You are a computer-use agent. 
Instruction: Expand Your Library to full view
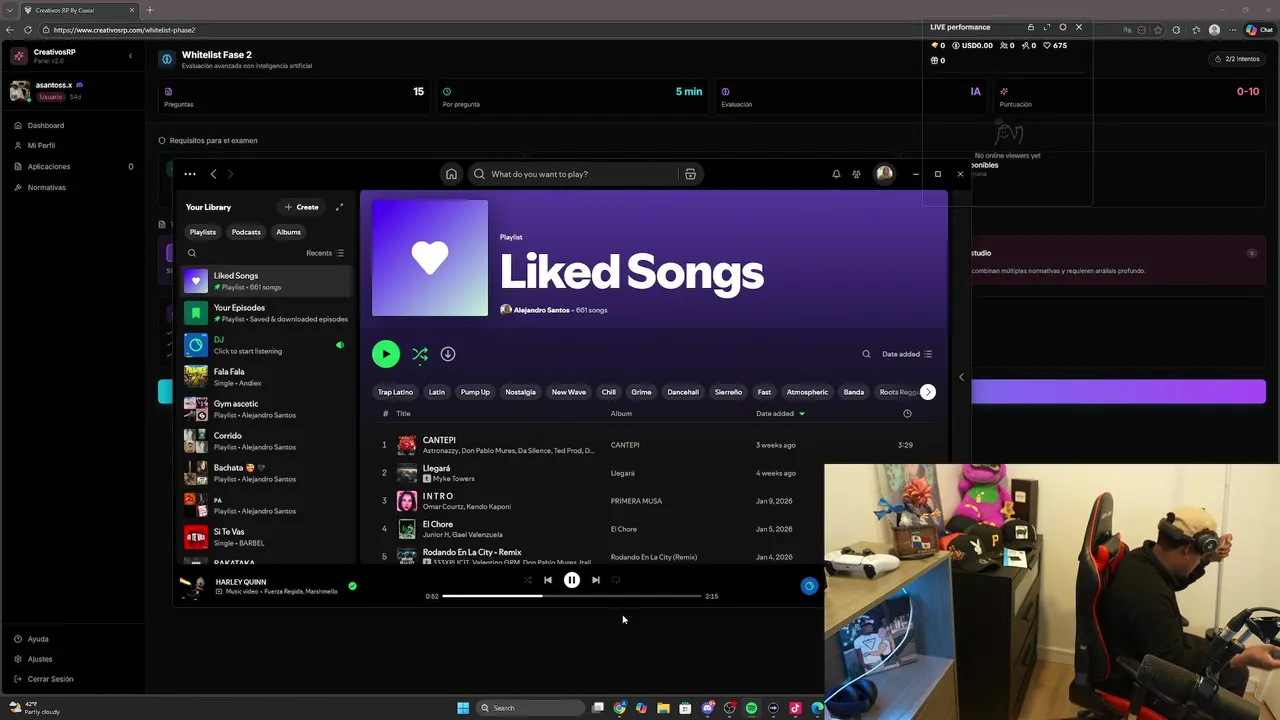tap(339, 207)
